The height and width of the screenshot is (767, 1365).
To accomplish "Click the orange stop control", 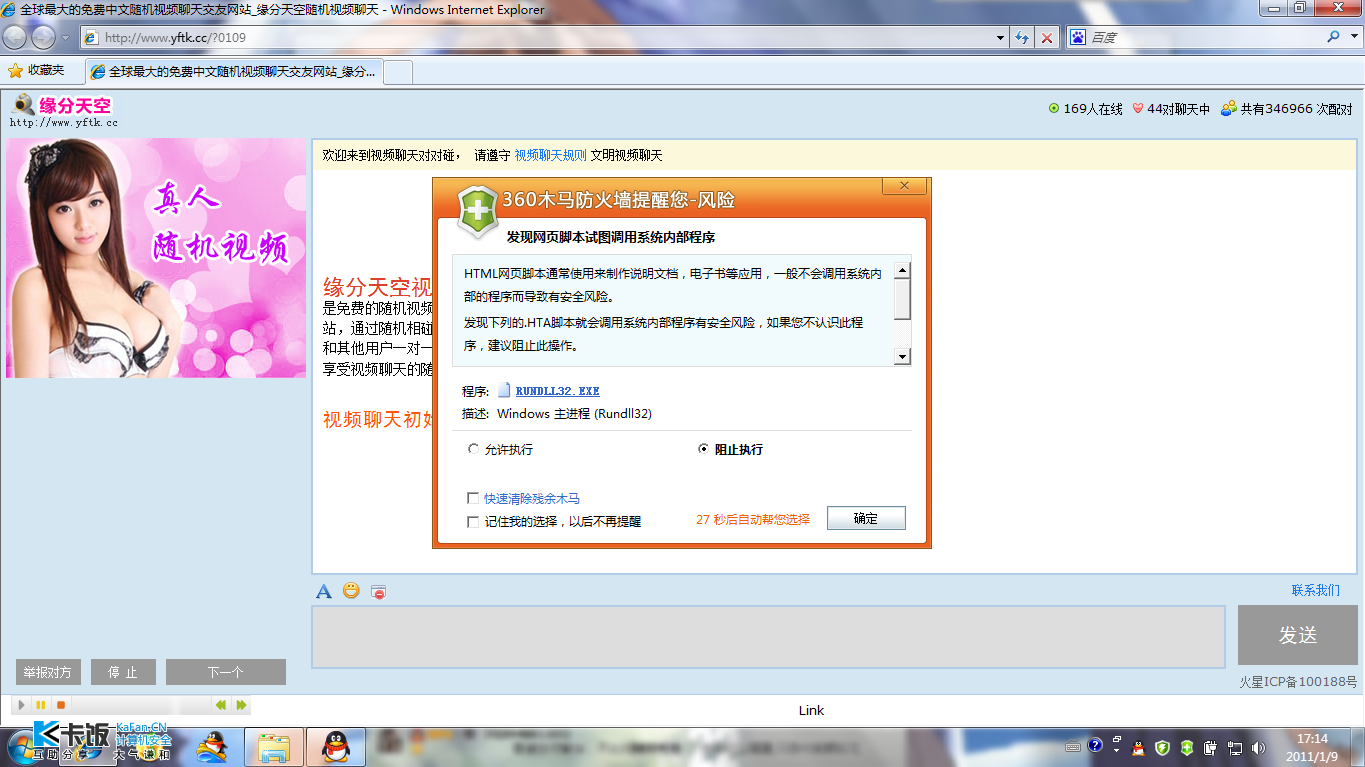I will 61,705.
